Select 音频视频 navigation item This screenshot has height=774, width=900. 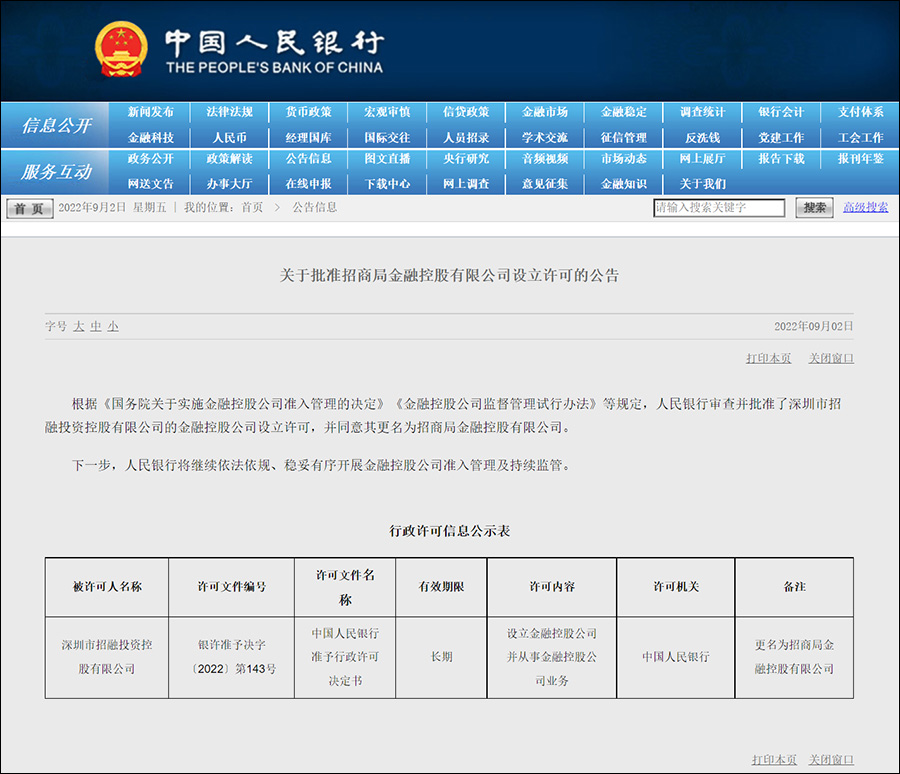tap(545, 158)
